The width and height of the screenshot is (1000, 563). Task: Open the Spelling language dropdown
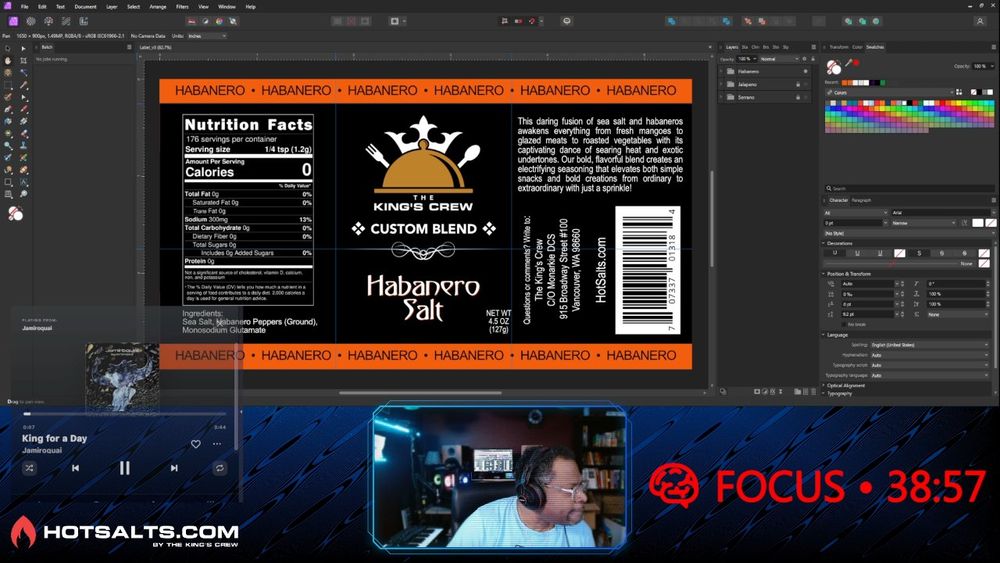click(930, 345)
